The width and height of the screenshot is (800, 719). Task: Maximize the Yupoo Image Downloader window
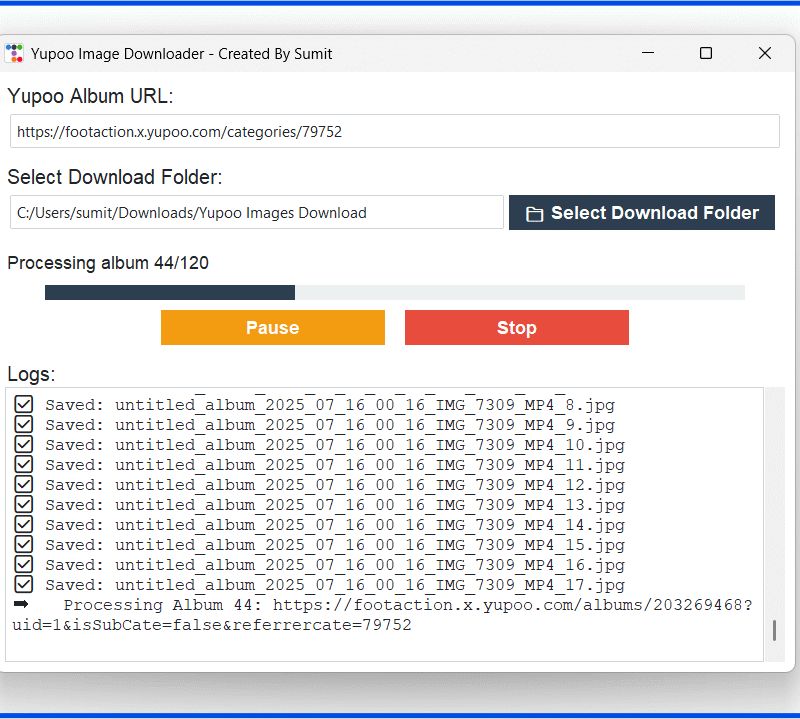[706, 54]
